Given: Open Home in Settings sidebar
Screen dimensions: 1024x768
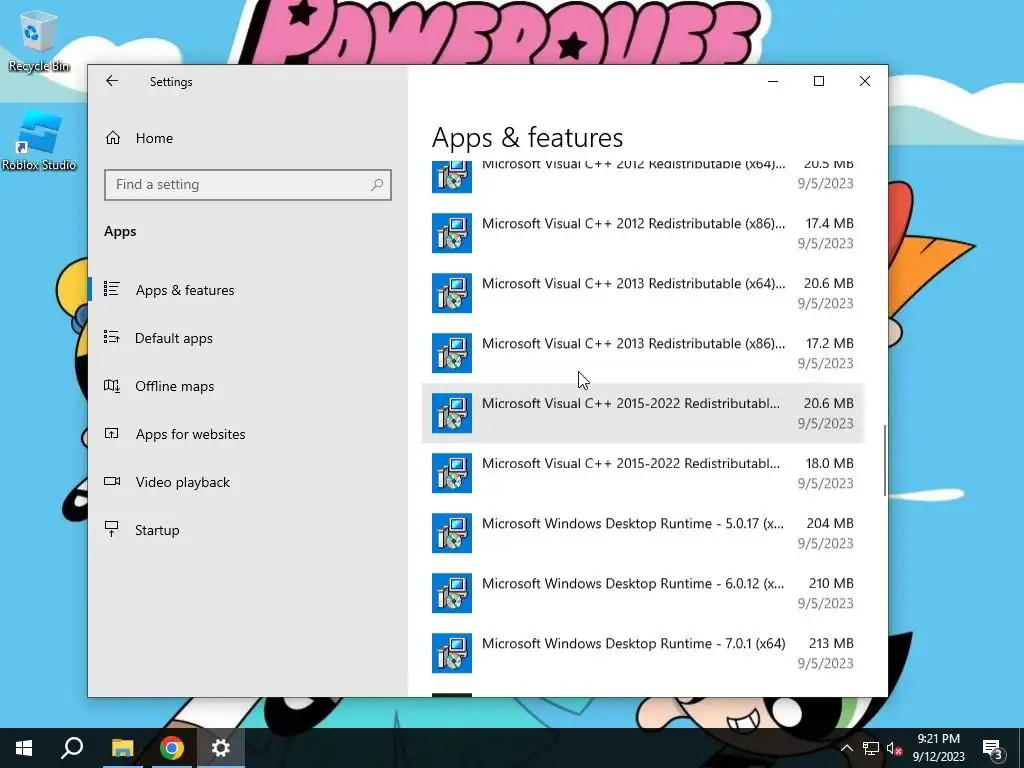Looking at the screenshot, I should tap(248, 138).
